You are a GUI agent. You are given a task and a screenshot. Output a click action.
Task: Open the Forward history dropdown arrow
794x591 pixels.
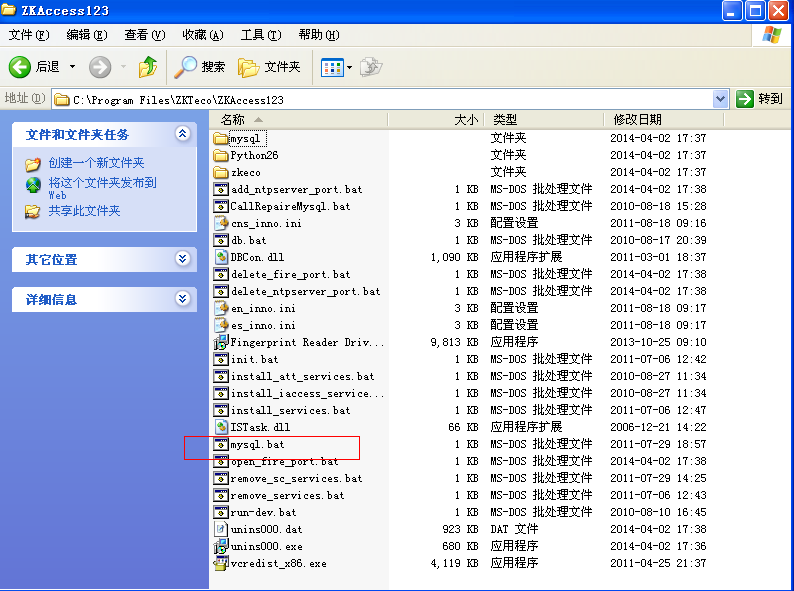tap(123, 67)
